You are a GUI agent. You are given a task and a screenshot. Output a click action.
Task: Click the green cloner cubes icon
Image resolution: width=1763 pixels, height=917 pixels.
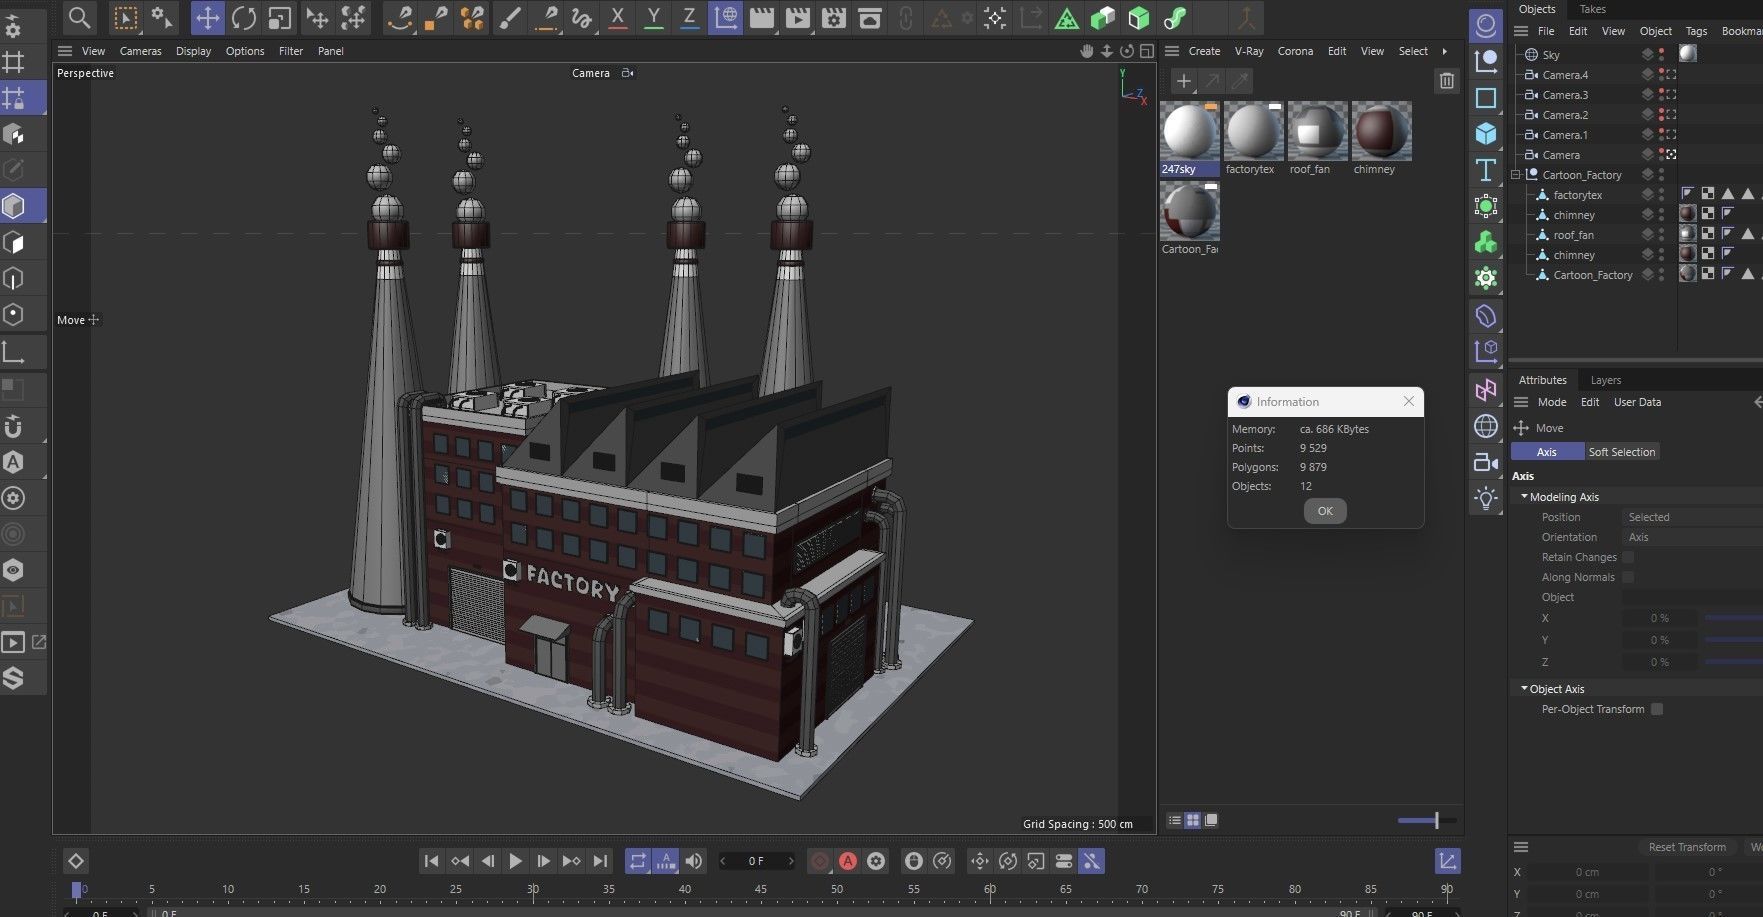click(x=1486, y=242)
